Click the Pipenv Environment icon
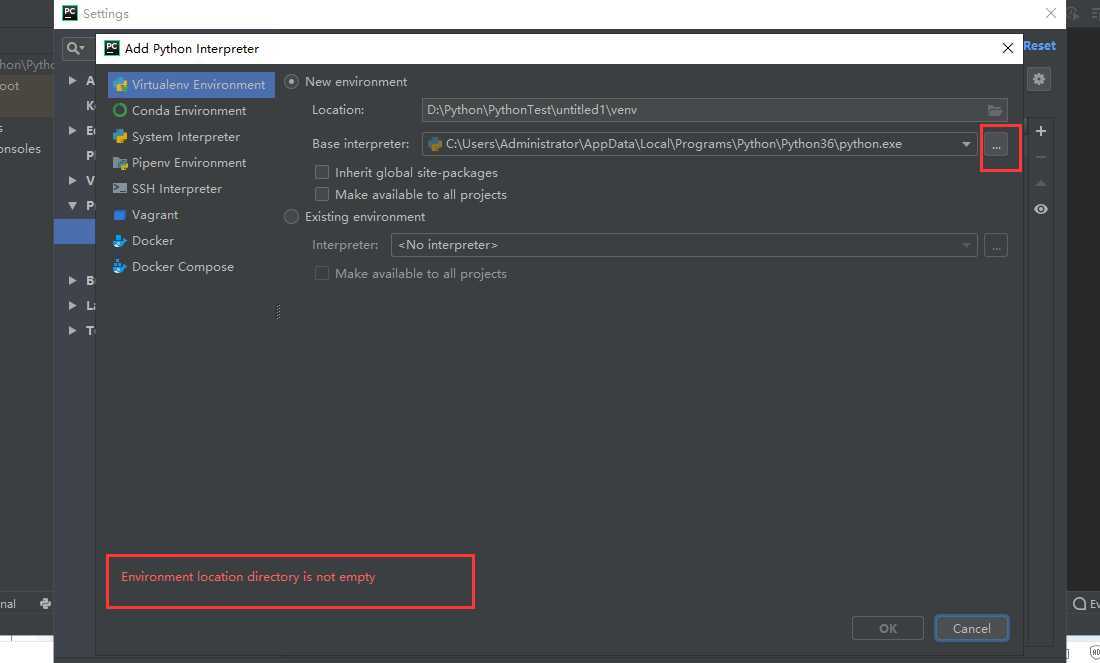The image size is (1100, 663). pos(120,163)
